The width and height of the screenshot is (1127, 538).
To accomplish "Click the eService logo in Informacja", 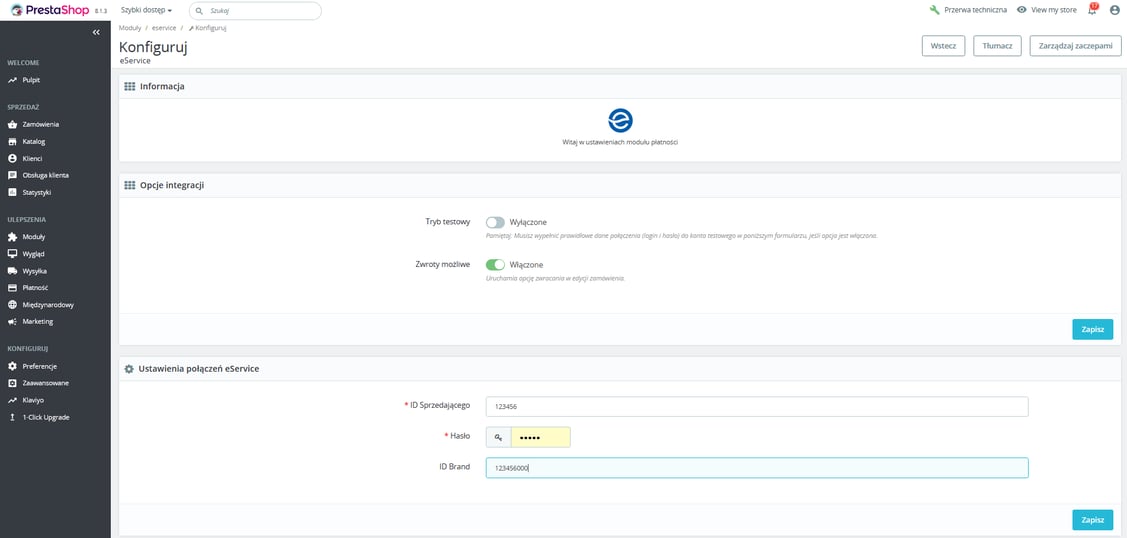I will coord(620,120).
